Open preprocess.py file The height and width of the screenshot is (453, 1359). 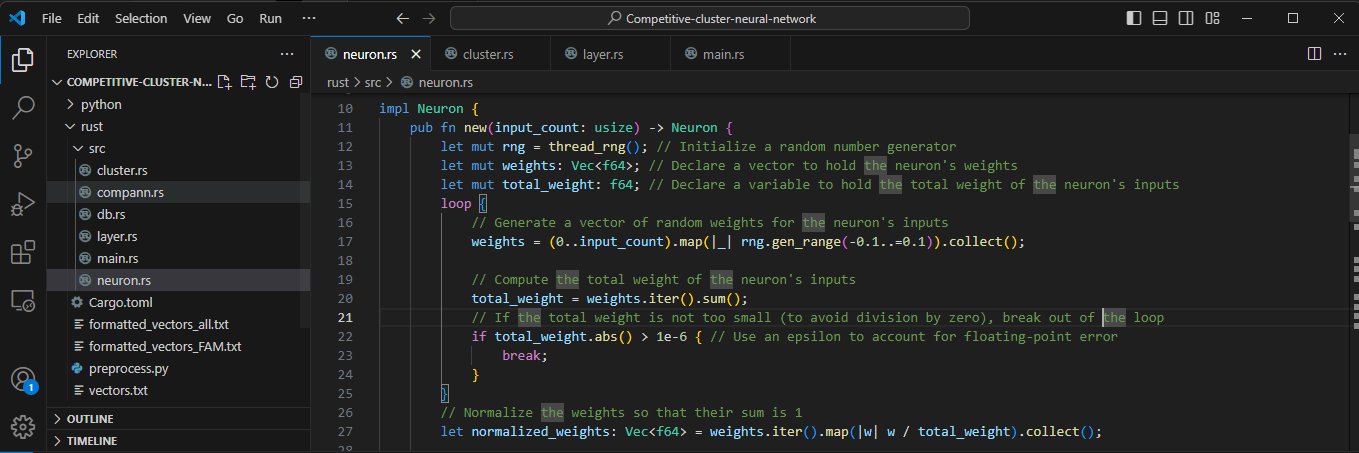tap(179, 369)
